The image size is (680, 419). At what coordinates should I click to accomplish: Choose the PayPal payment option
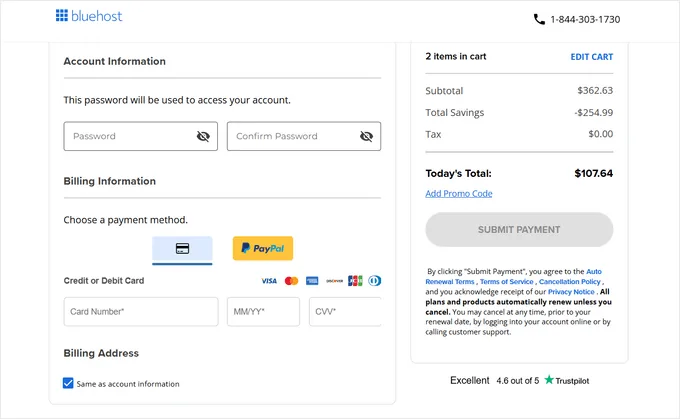[x=263, y=248]
